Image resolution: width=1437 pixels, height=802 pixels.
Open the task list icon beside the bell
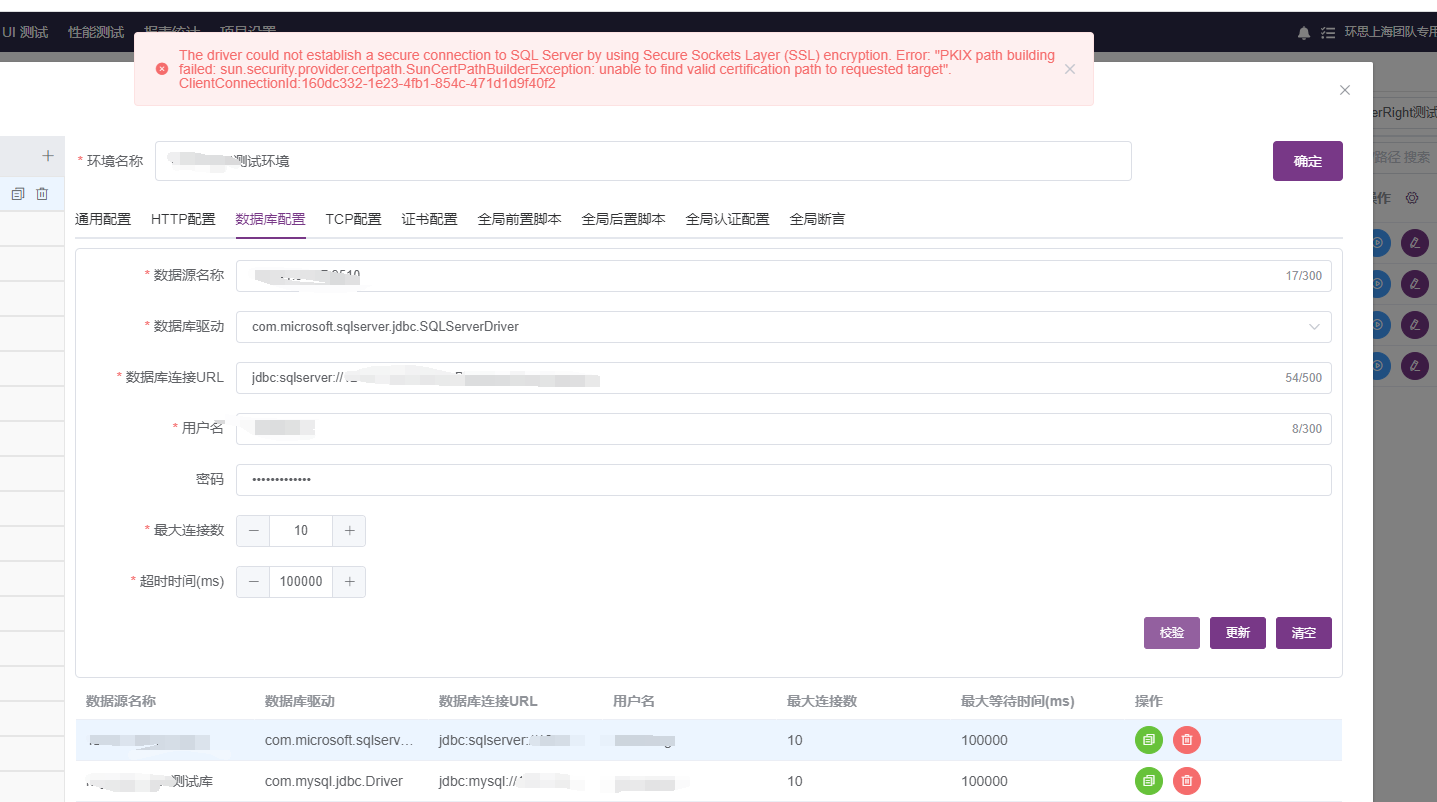pos(1328,33)
